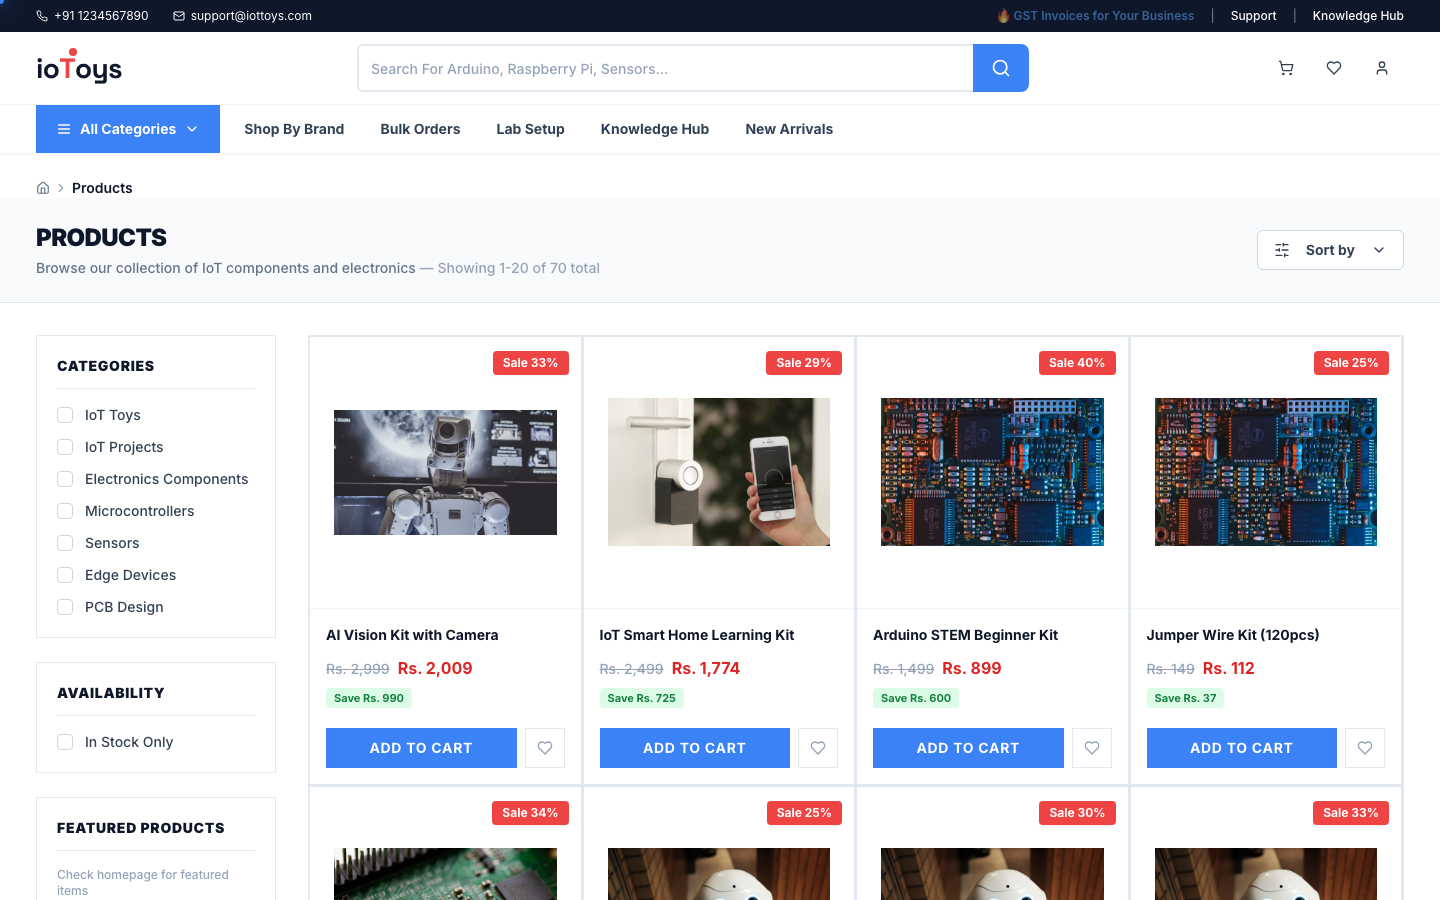The height and width of the screenshot is (900, 1440).
Task: Click support@iottoys.com email link
Action: click(251, 16)
